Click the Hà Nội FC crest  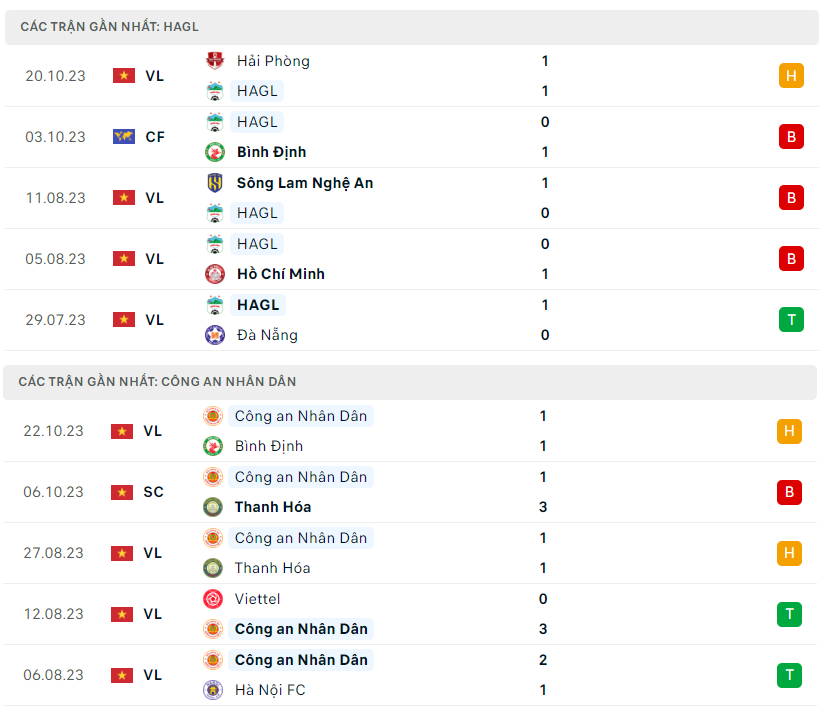(x=213, y=690)
